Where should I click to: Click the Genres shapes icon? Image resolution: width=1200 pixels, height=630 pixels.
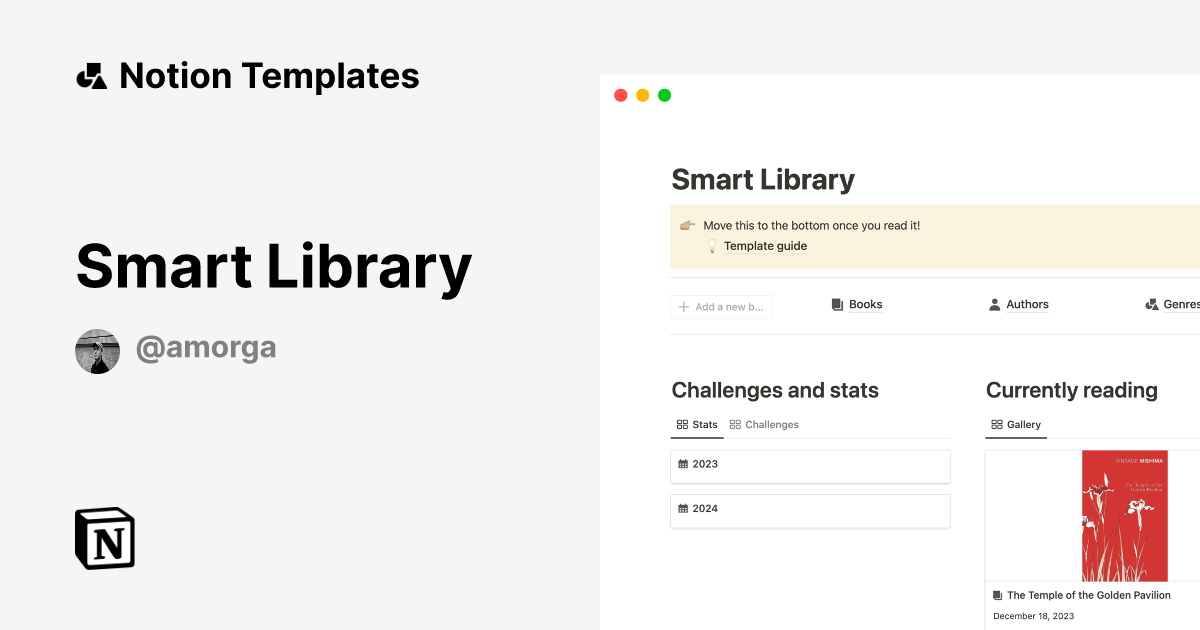pyautogui.click(x=1151, y=305)
